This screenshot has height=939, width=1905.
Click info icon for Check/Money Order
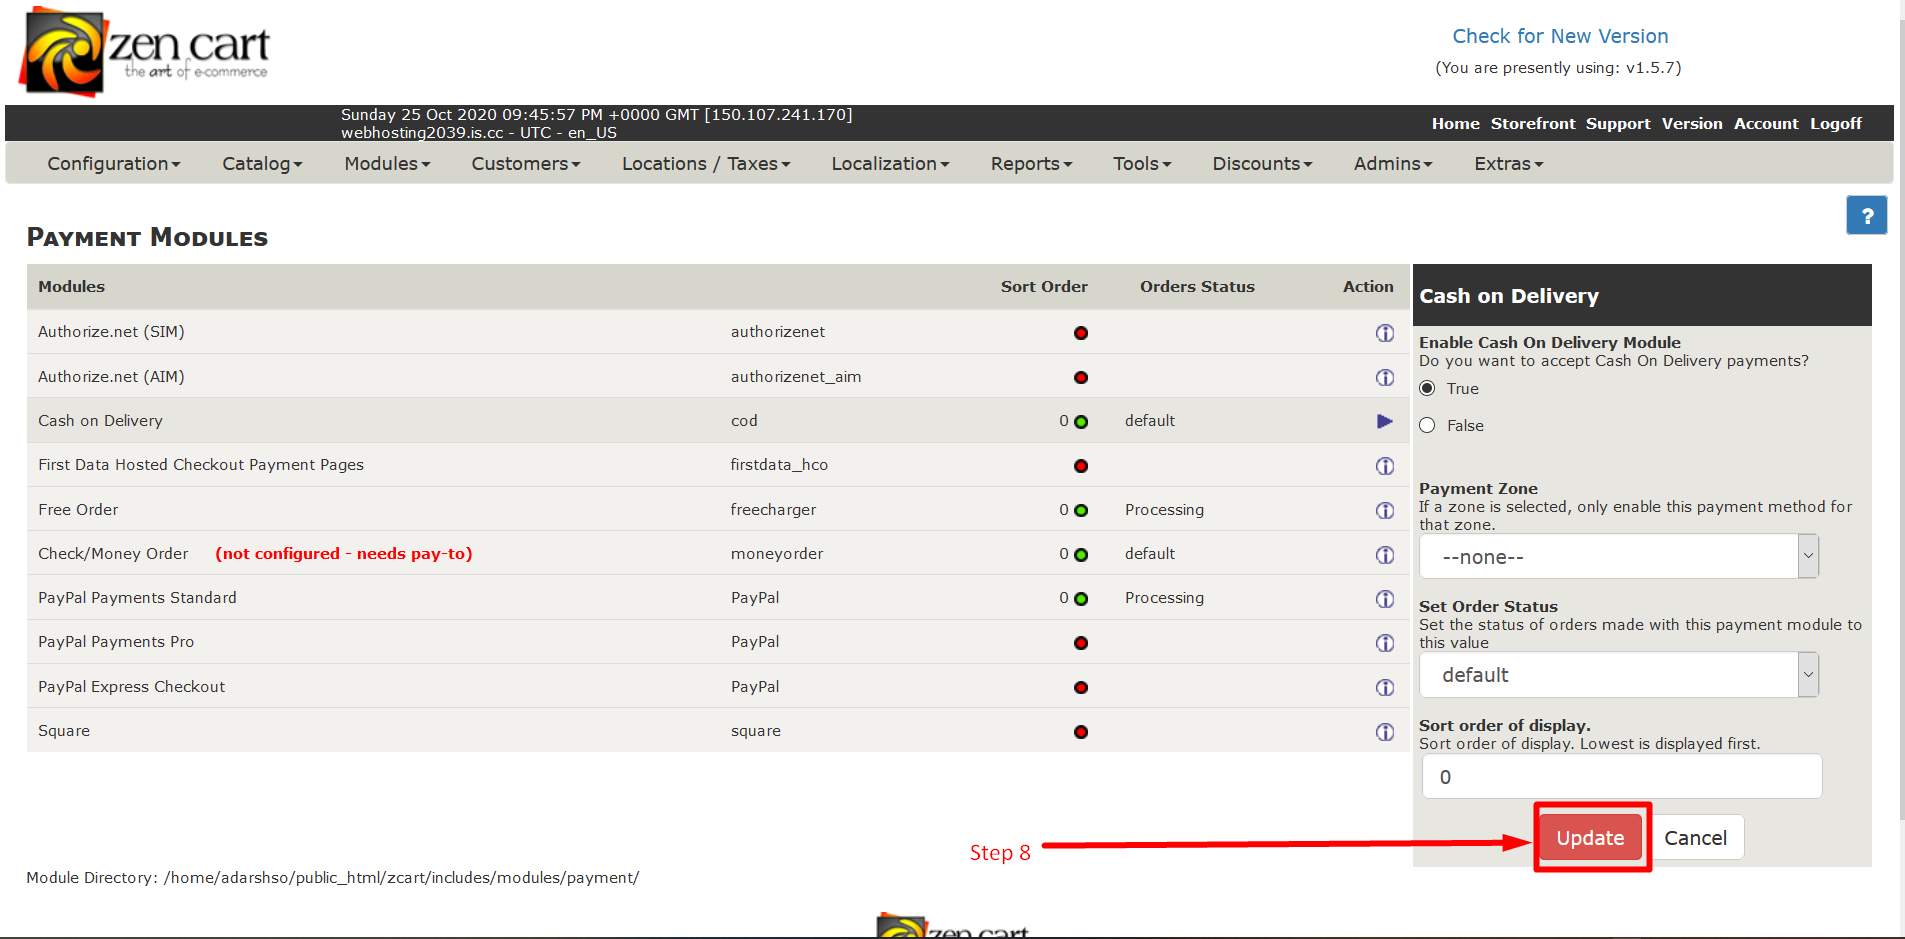click(x=1385, y=554)
